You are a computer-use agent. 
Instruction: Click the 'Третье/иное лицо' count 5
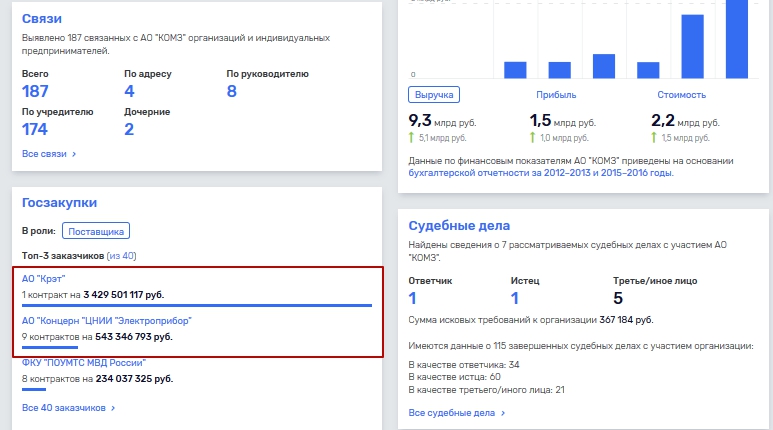(x=618, y=298)
